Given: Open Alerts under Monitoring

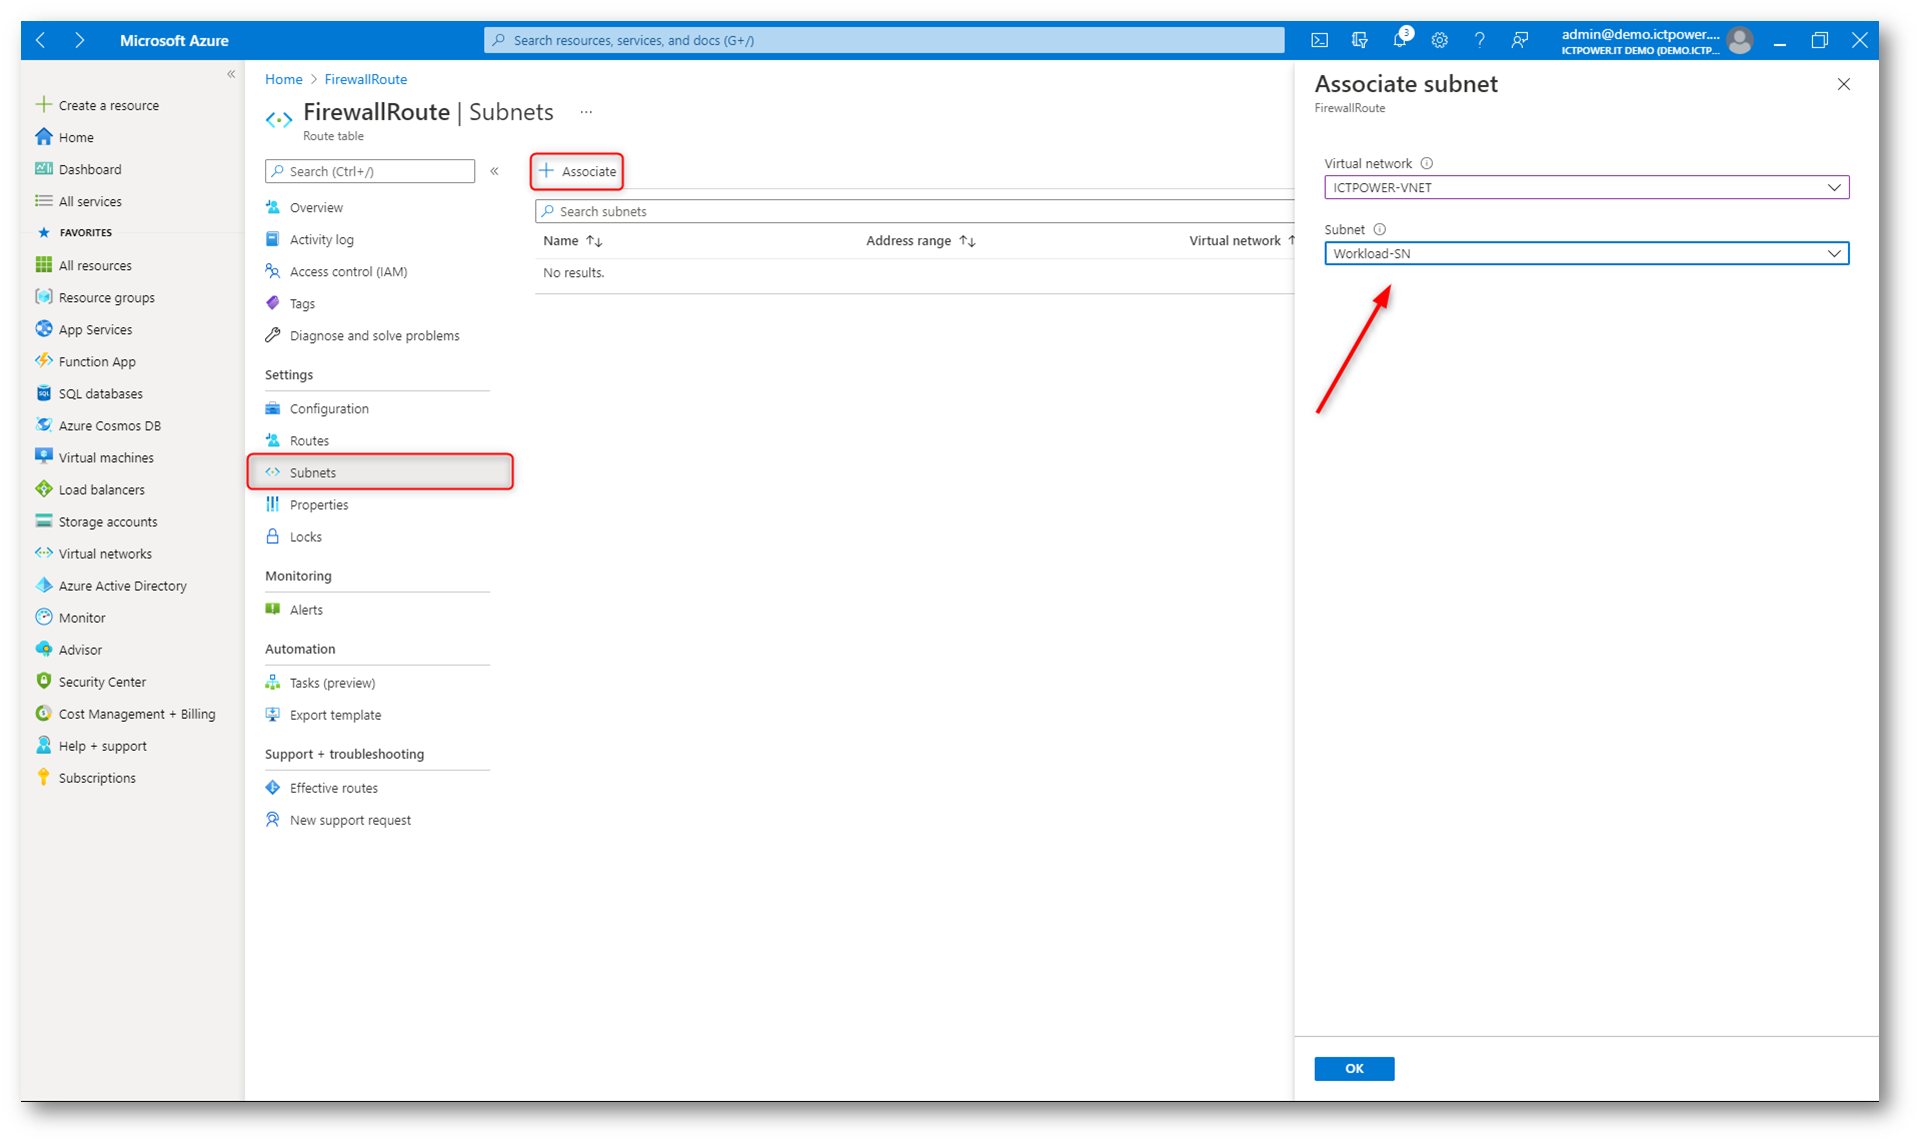Looking at the screenshot, I should point(306,610).
